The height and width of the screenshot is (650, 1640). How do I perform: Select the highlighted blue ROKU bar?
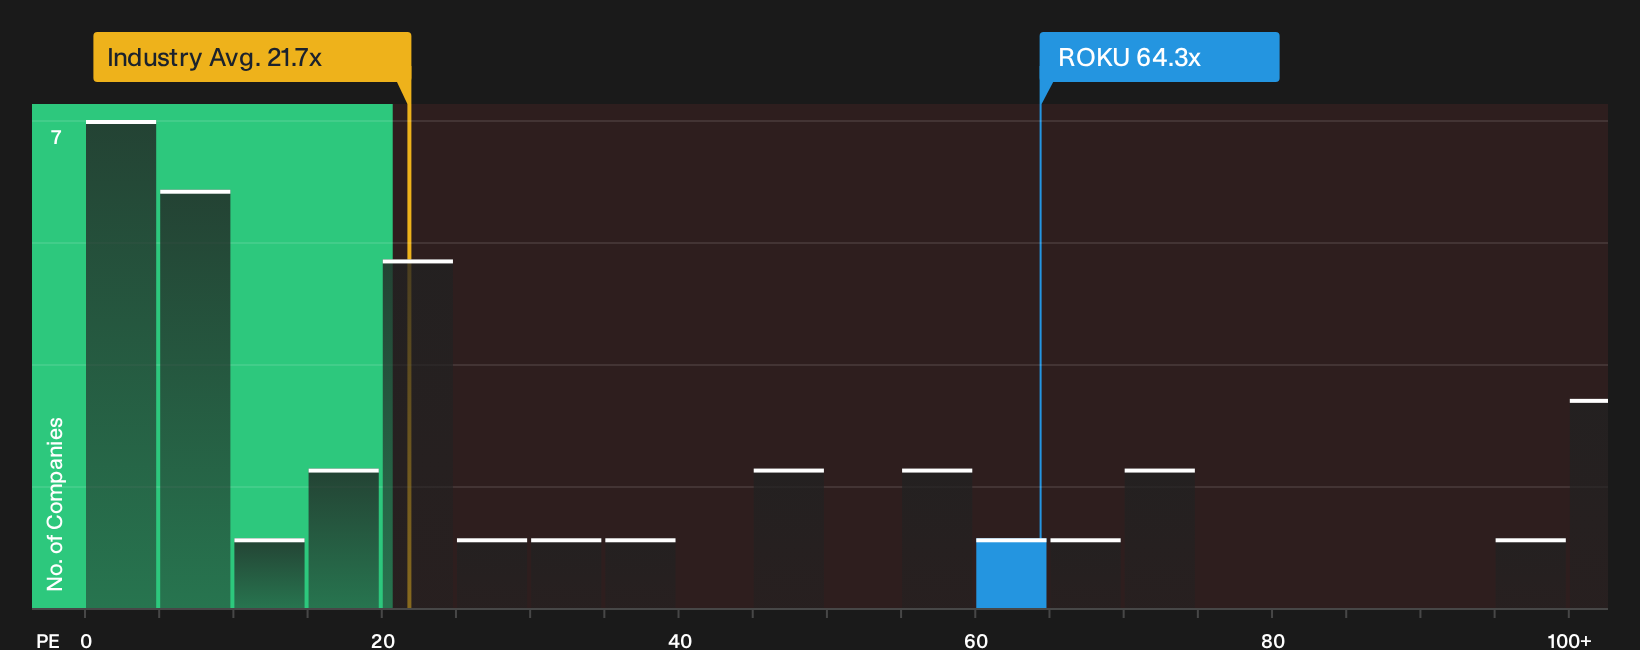[x=1011, y=574]
